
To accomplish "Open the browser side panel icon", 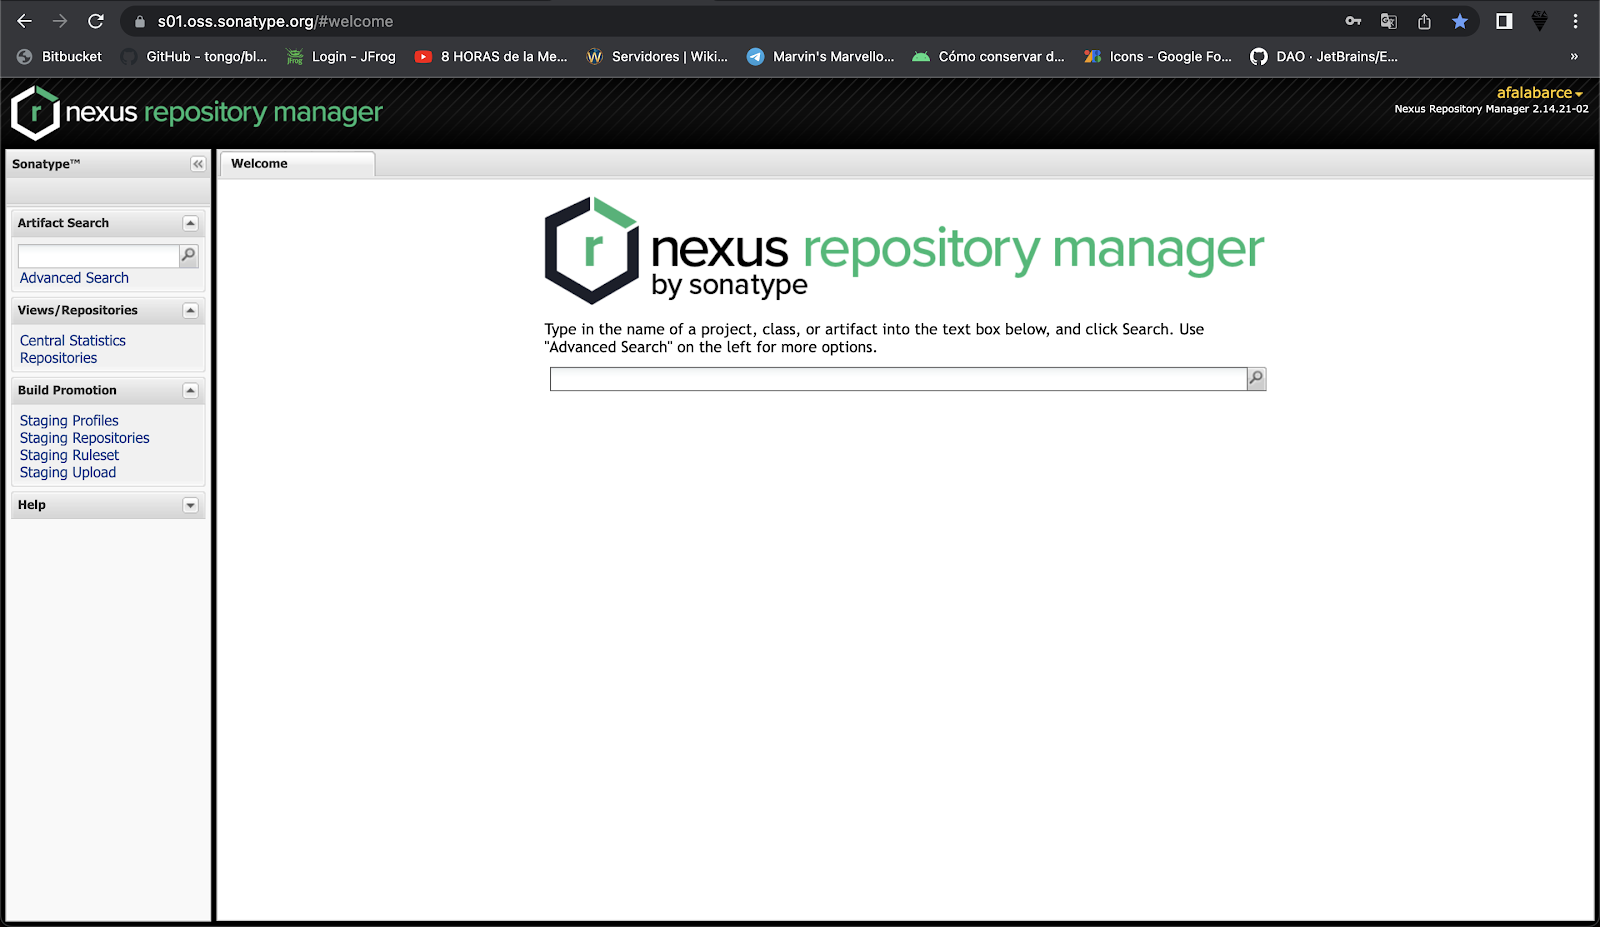I will tap(1504, 21).
